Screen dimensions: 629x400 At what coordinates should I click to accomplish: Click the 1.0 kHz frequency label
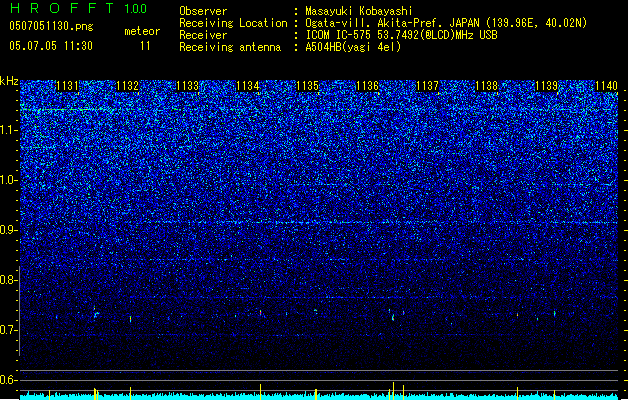(x=9, y=180)
